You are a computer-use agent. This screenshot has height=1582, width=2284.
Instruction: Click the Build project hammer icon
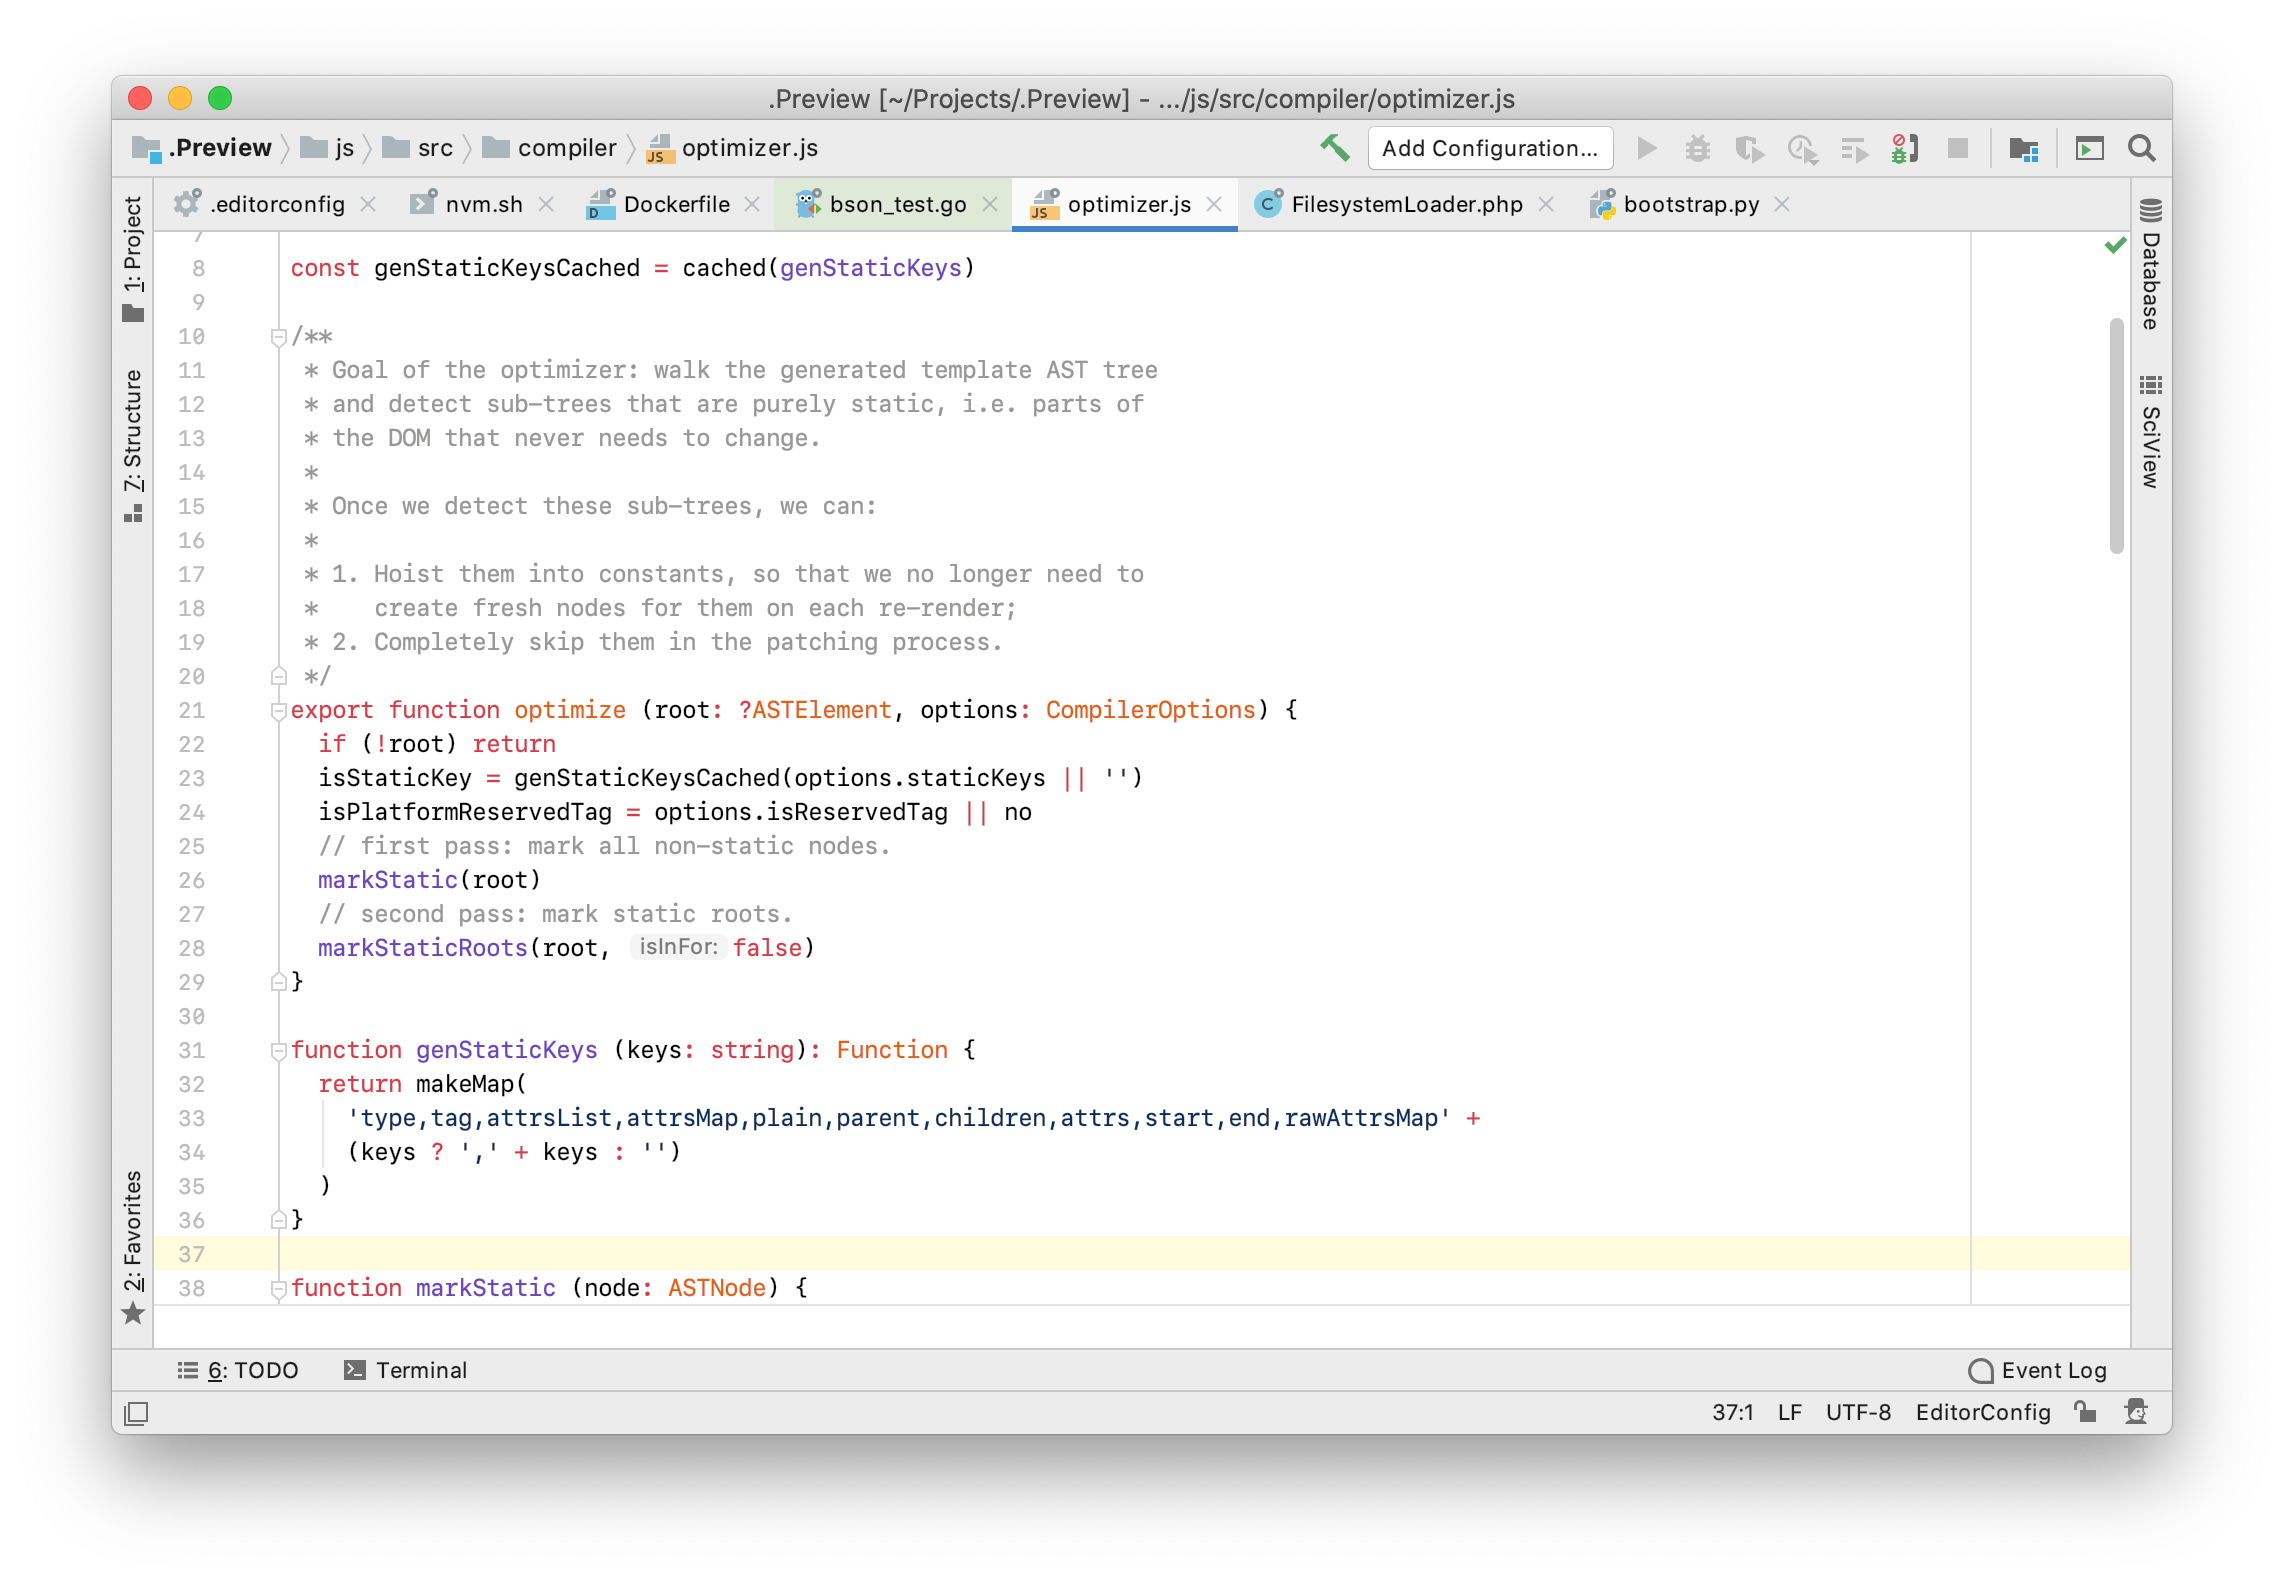tap(1334, 148)
